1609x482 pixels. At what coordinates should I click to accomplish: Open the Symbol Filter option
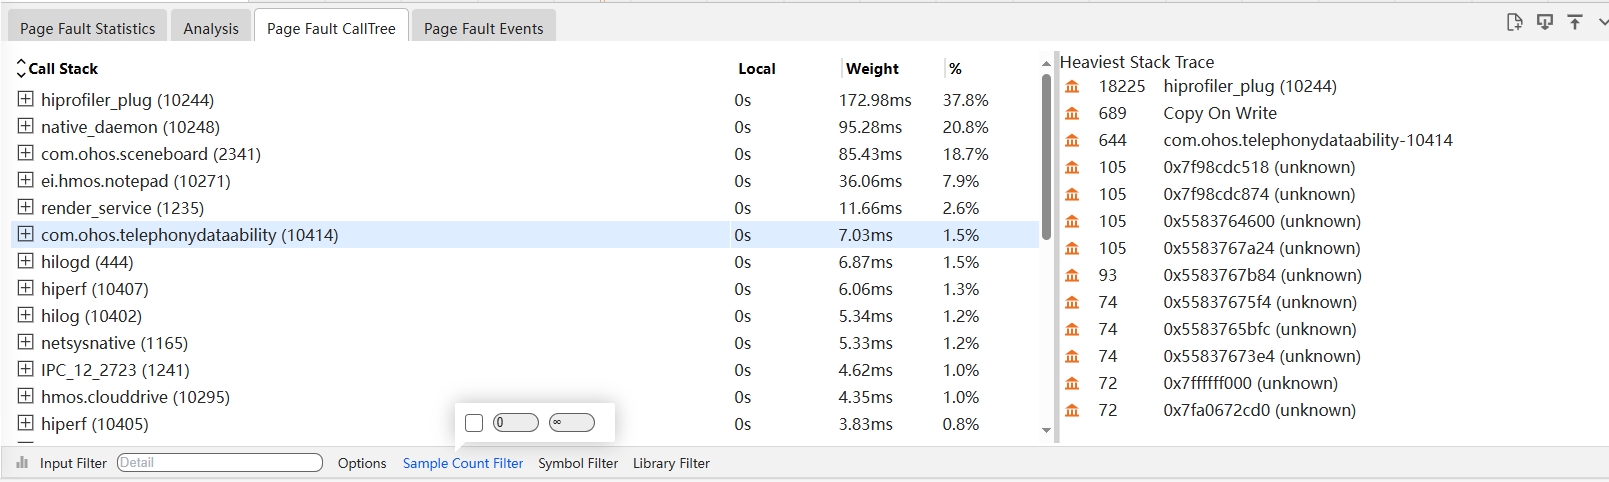(x=578, y=463)
